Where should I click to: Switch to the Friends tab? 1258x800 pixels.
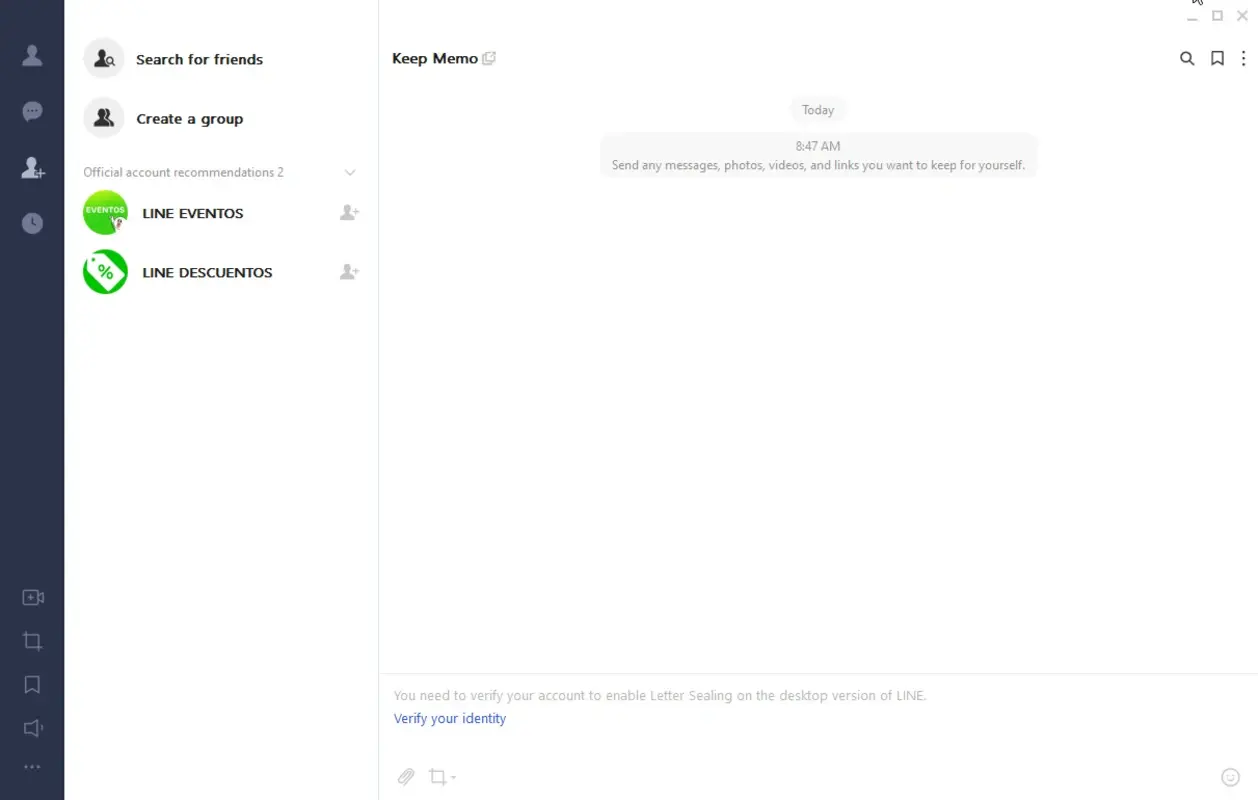pos(33,57)
